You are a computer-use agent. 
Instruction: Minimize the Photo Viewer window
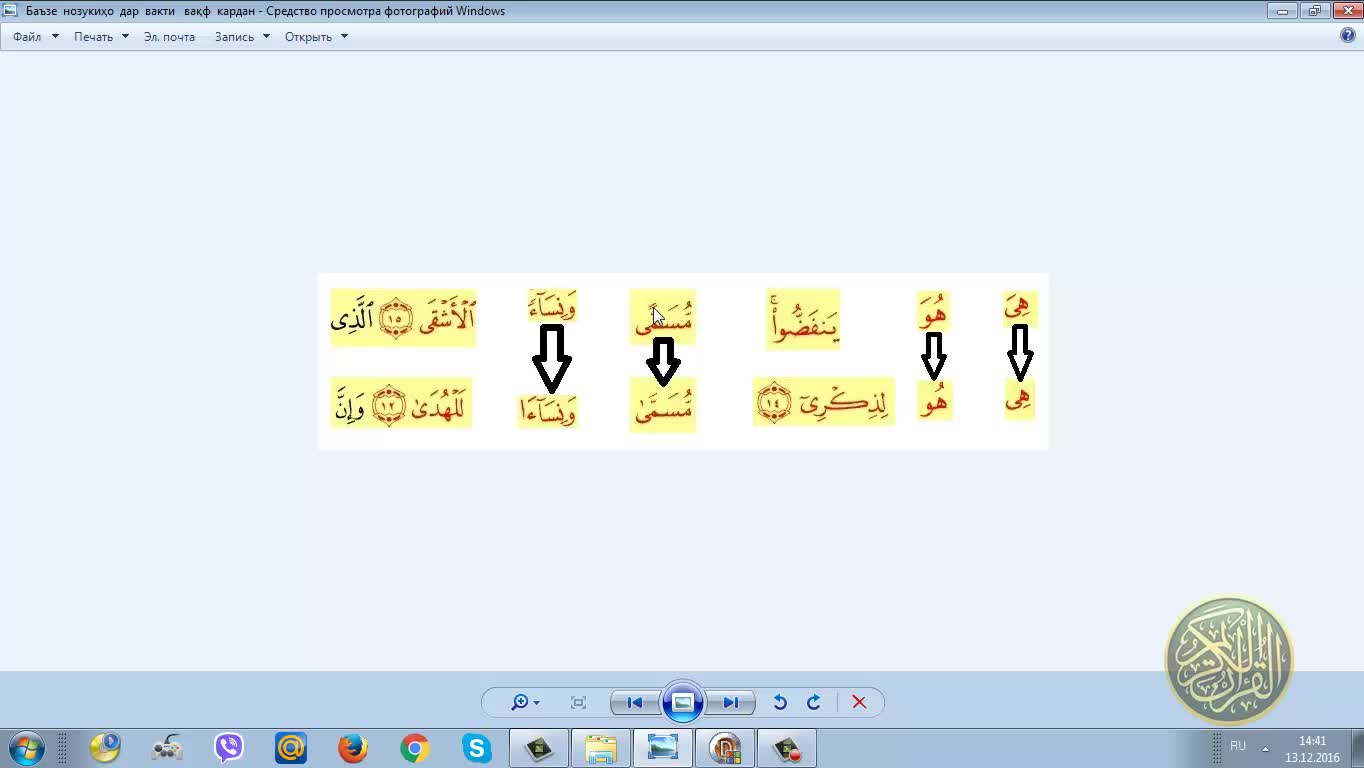(x=1282, y=11)
